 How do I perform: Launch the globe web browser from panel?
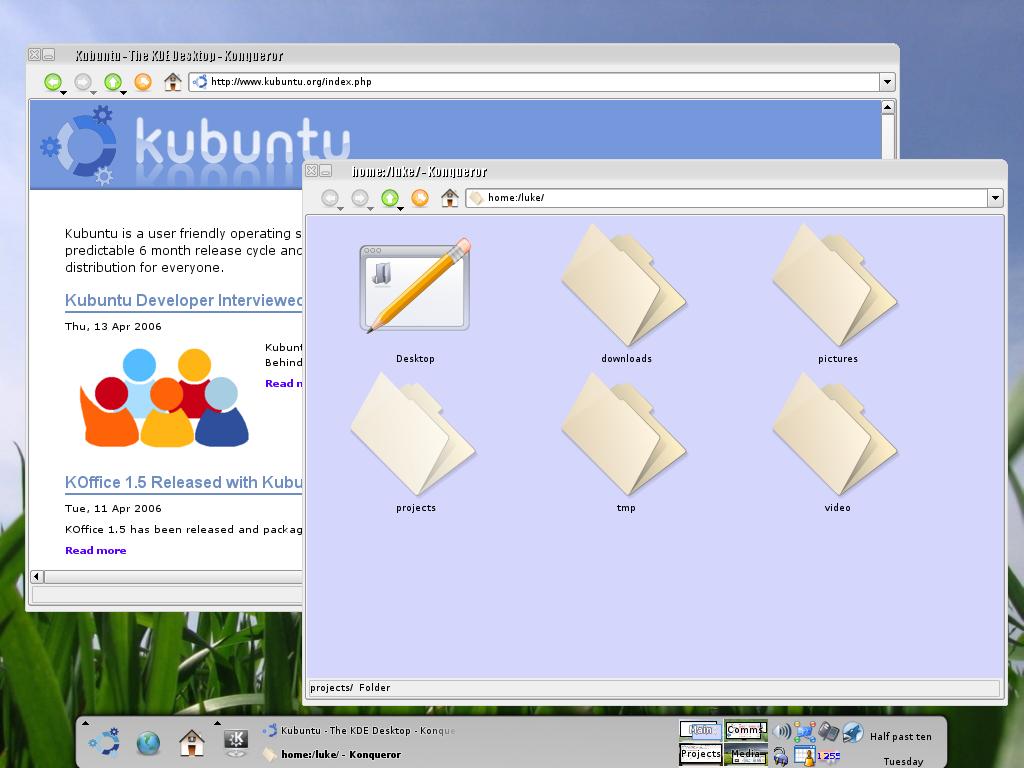148,743
